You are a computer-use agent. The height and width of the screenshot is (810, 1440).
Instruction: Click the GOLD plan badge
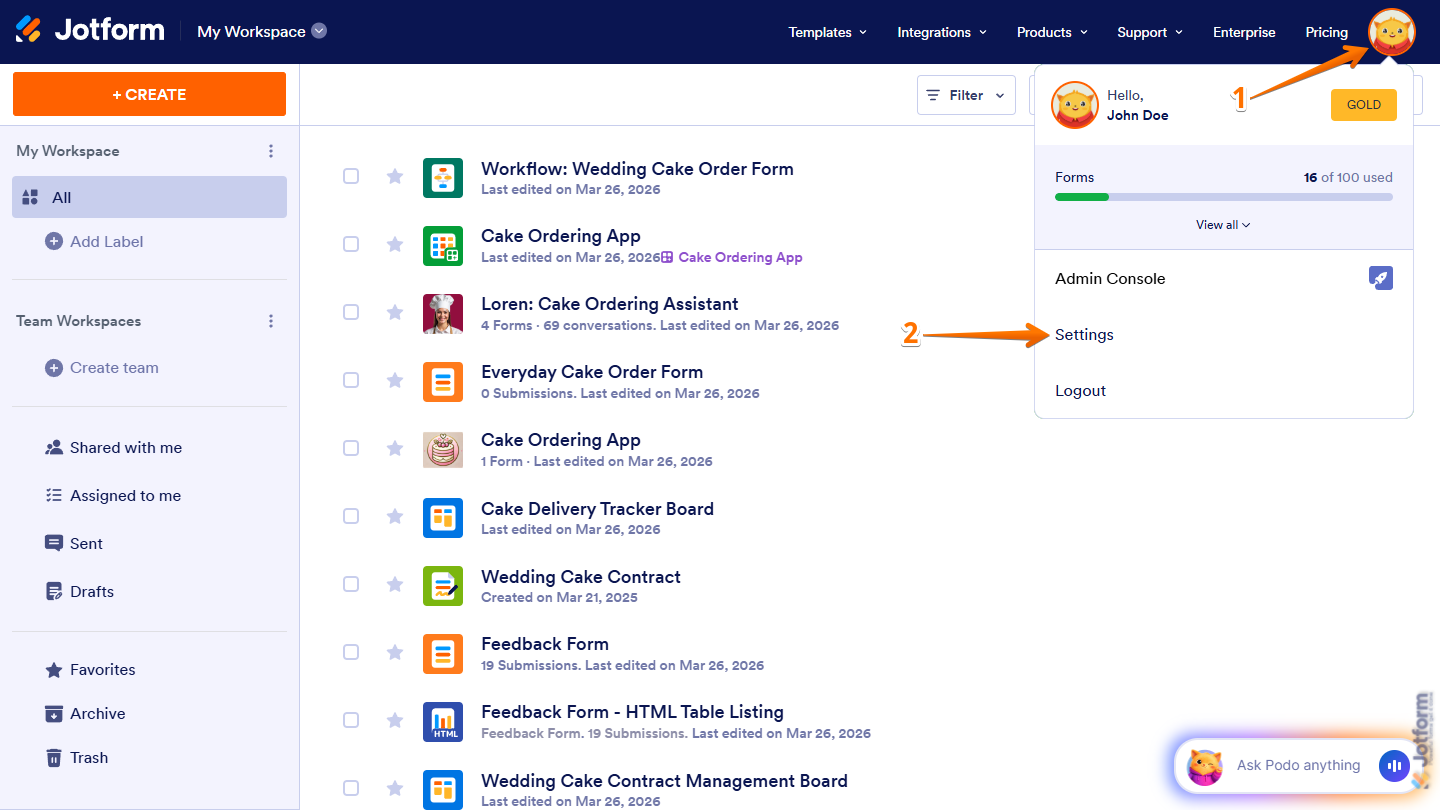(1364, 105)
